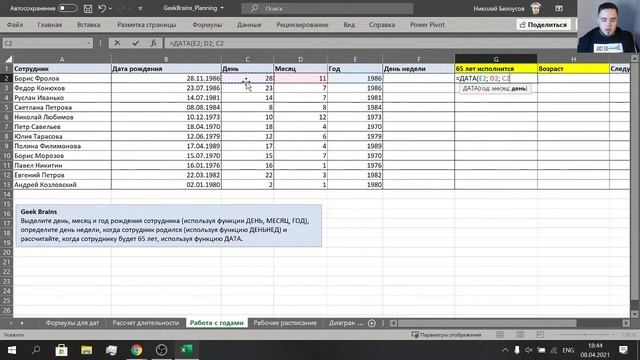Switch to the Разметка страницы tab
The image size is (640, 360).
pyautogui.click(x=147, y=25)
